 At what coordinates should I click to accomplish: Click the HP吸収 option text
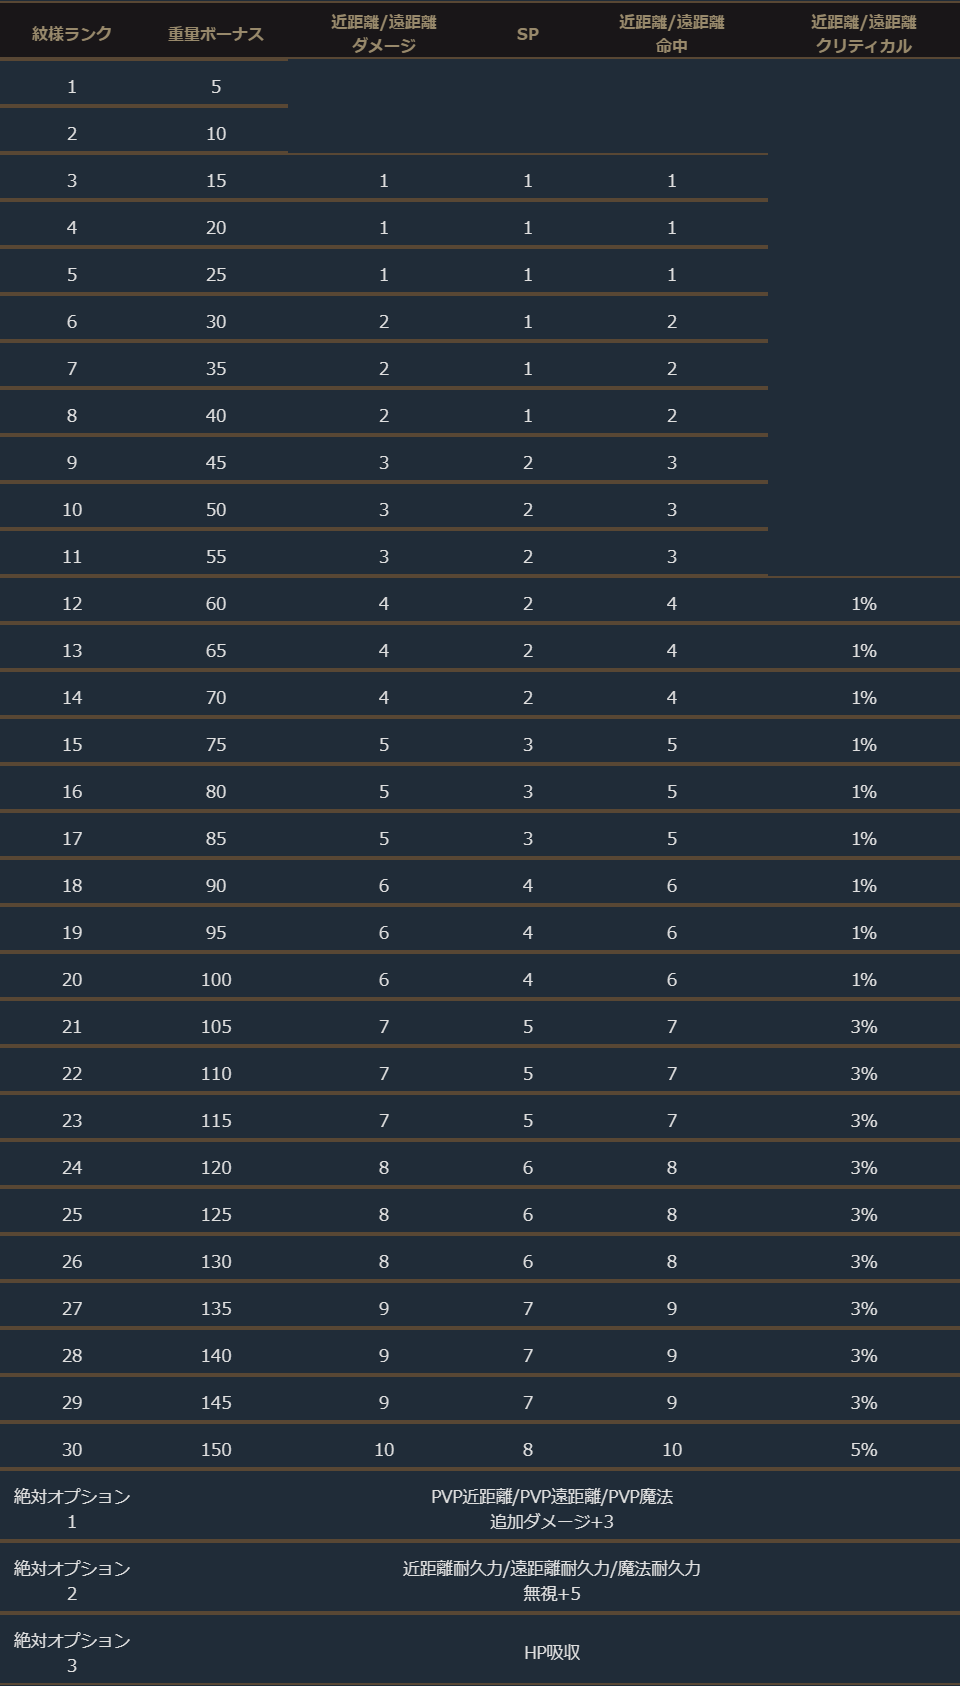tap(552, 1652)
